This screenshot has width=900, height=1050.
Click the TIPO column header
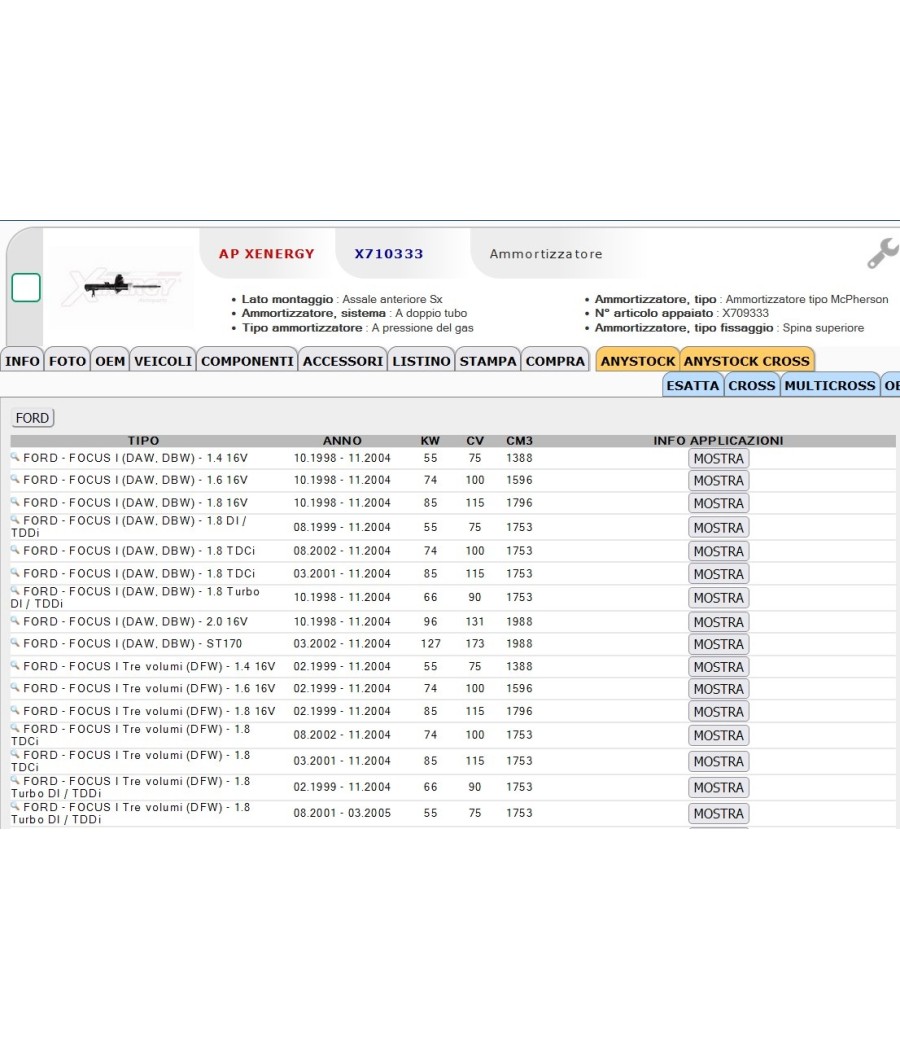click(x=143, y=441)
